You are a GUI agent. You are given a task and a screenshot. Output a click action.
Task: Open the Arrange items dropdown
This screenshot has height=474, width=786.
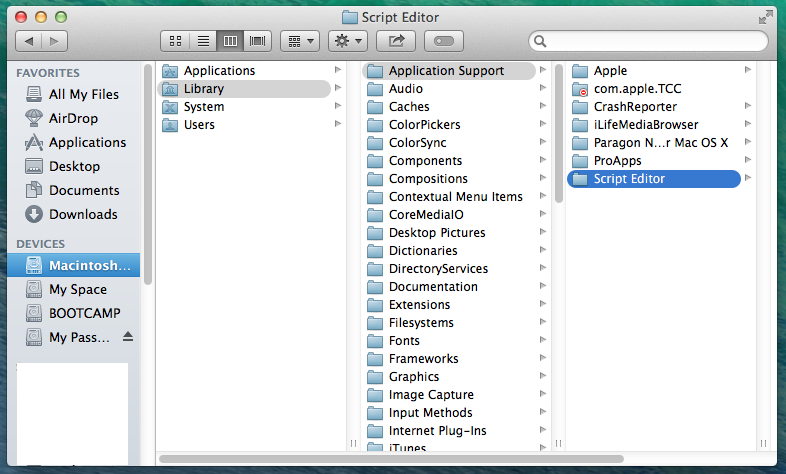300,41
